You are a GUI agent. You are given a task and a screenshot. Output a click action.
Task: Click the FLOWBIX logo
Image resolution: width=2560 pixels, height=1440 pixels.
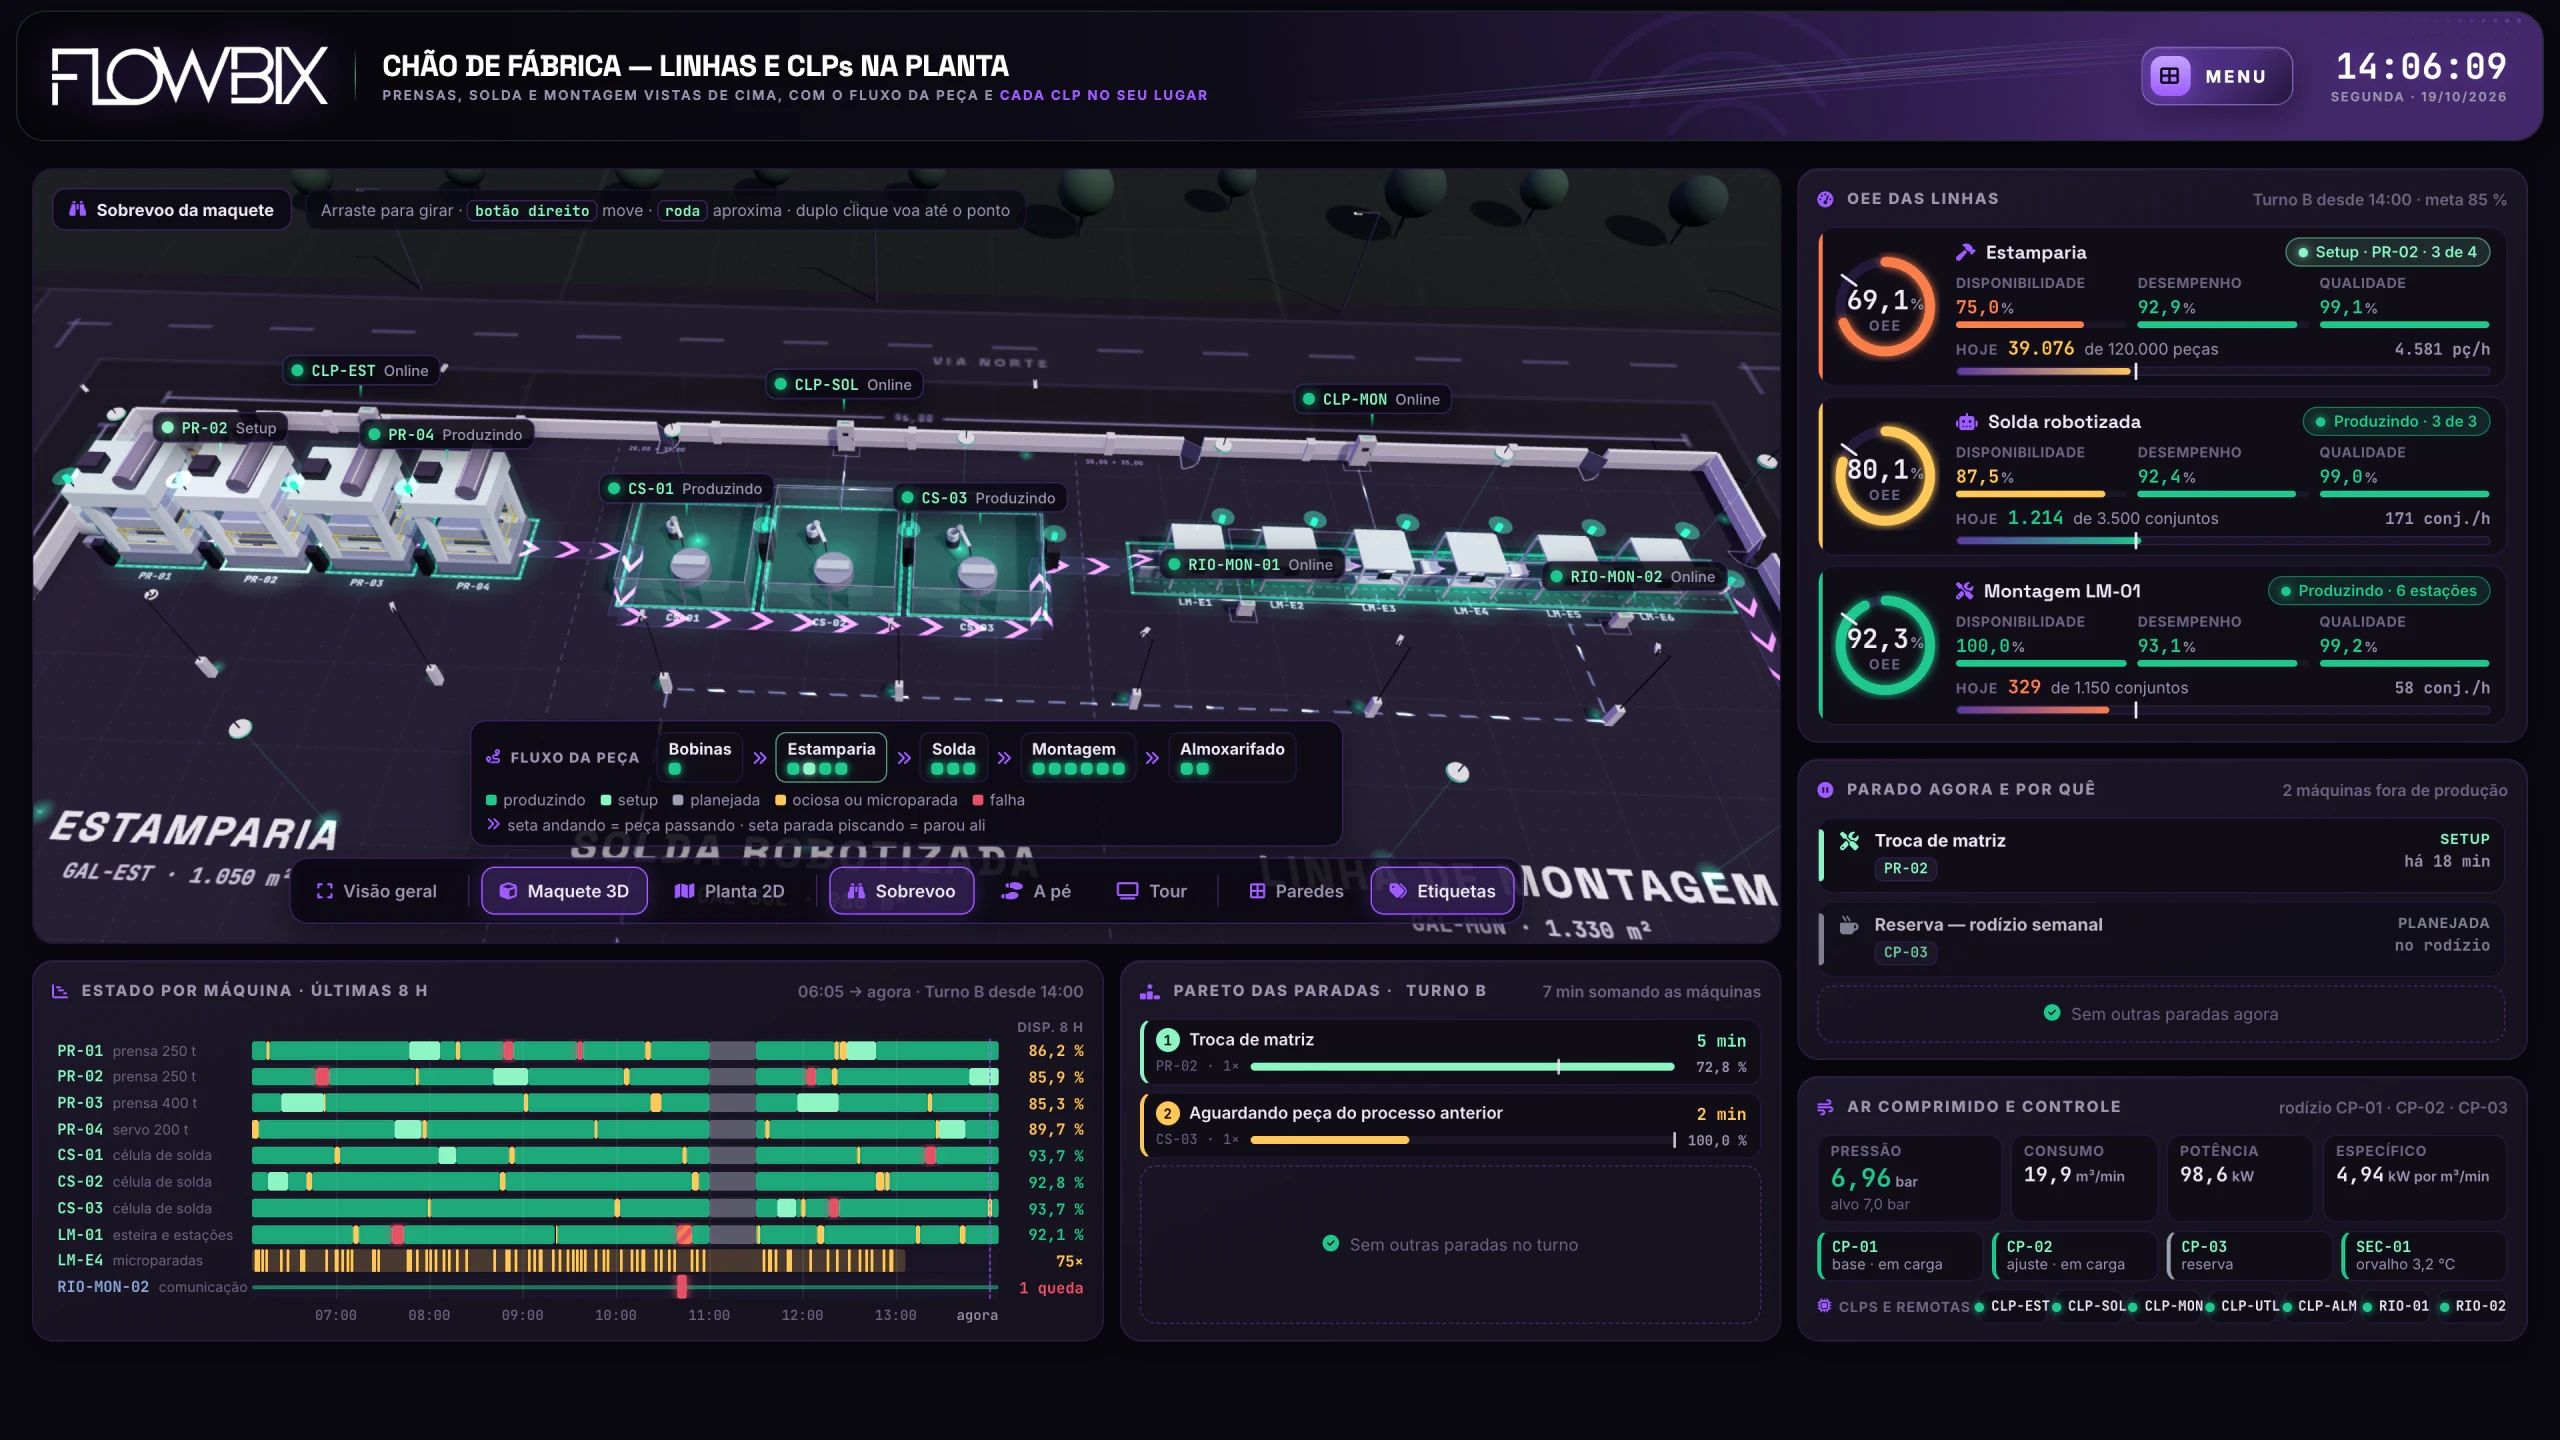190,76
